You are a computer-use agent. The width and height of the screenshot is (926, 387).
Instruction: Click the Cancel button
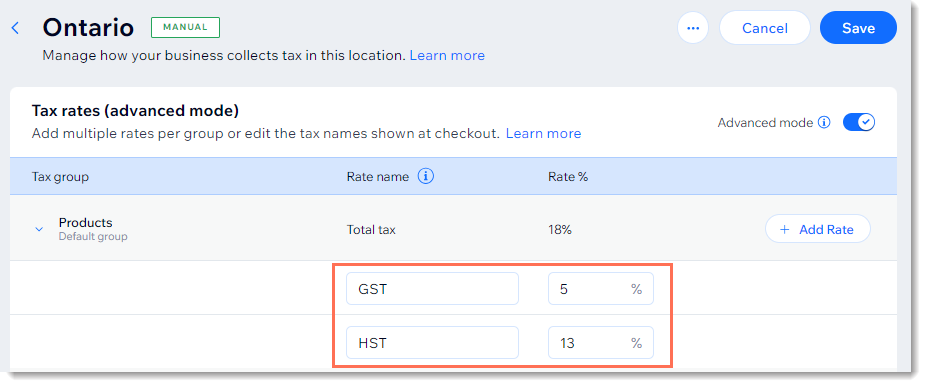[x=765, y=28]
